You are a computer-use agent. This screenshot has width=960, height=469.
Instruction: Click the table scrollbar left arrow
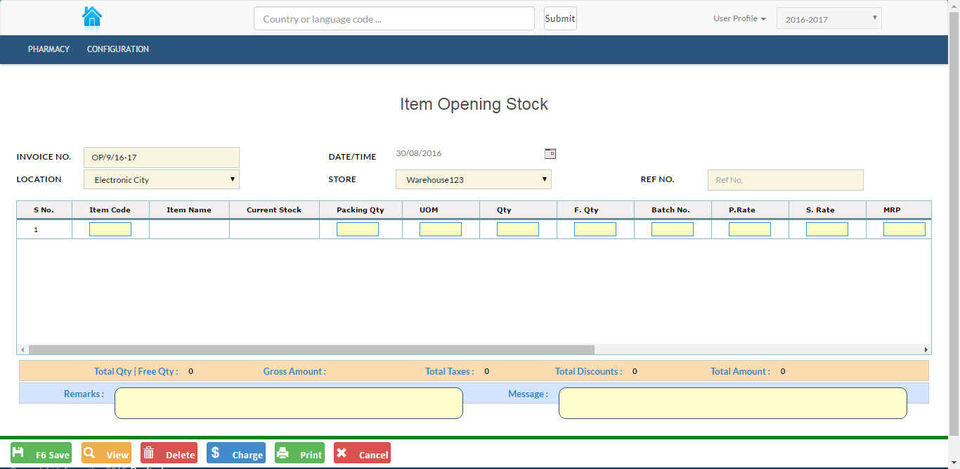pos(22,350)
